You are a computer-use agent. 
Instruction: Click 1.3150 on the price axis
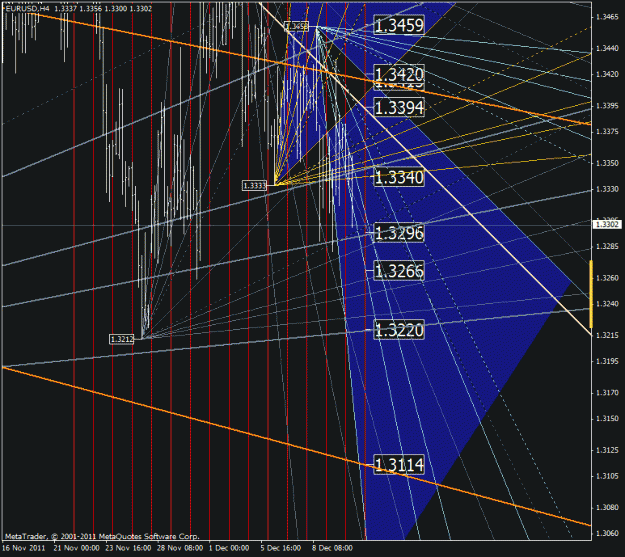(607, 419)
